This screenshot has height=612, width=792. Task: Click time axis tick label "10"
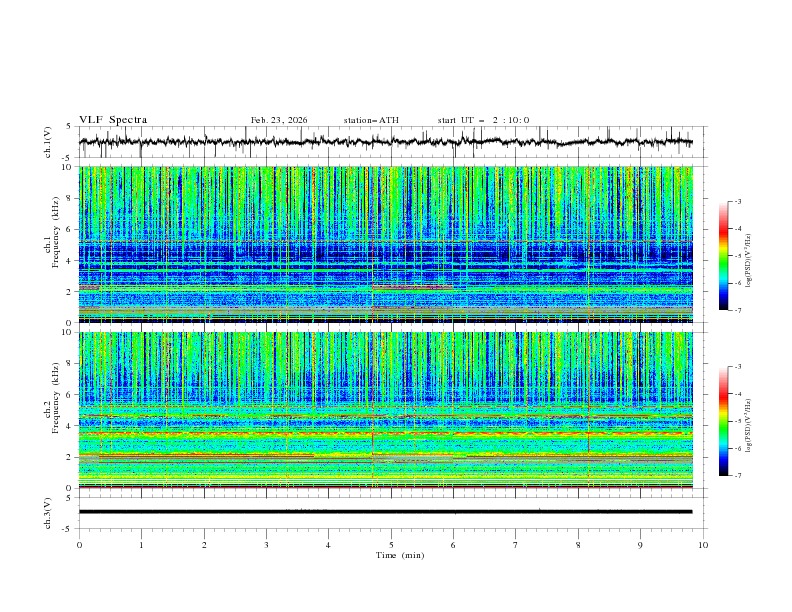[703, 545]
